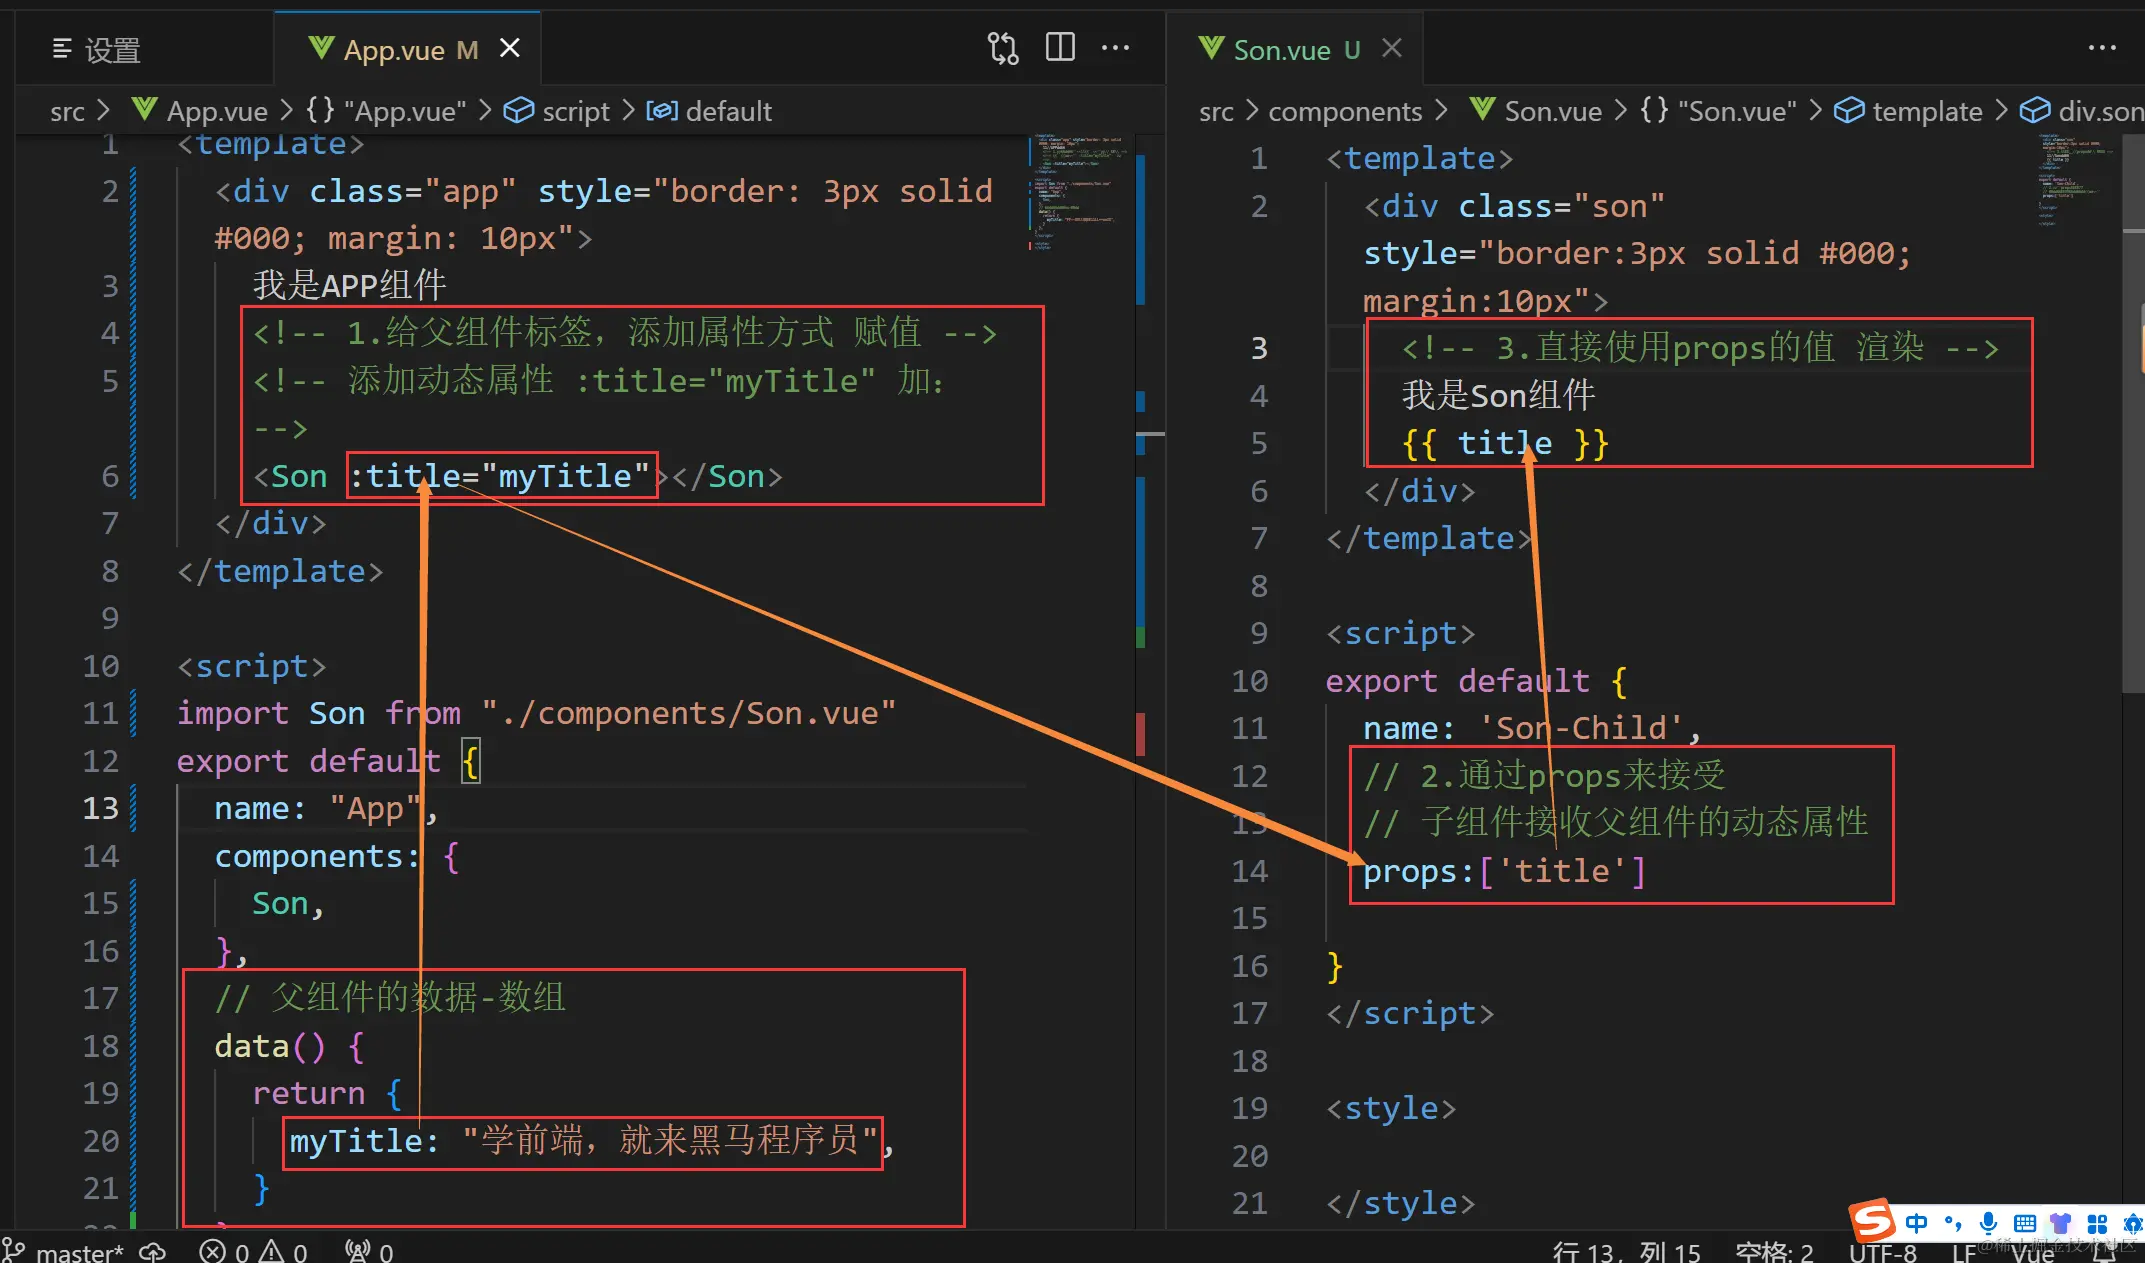Image resolution: width=2145 pixels, height=1263 pixels.
Task: Click the Sogou S logo in the IME bar
Action: point(1872,1221)
